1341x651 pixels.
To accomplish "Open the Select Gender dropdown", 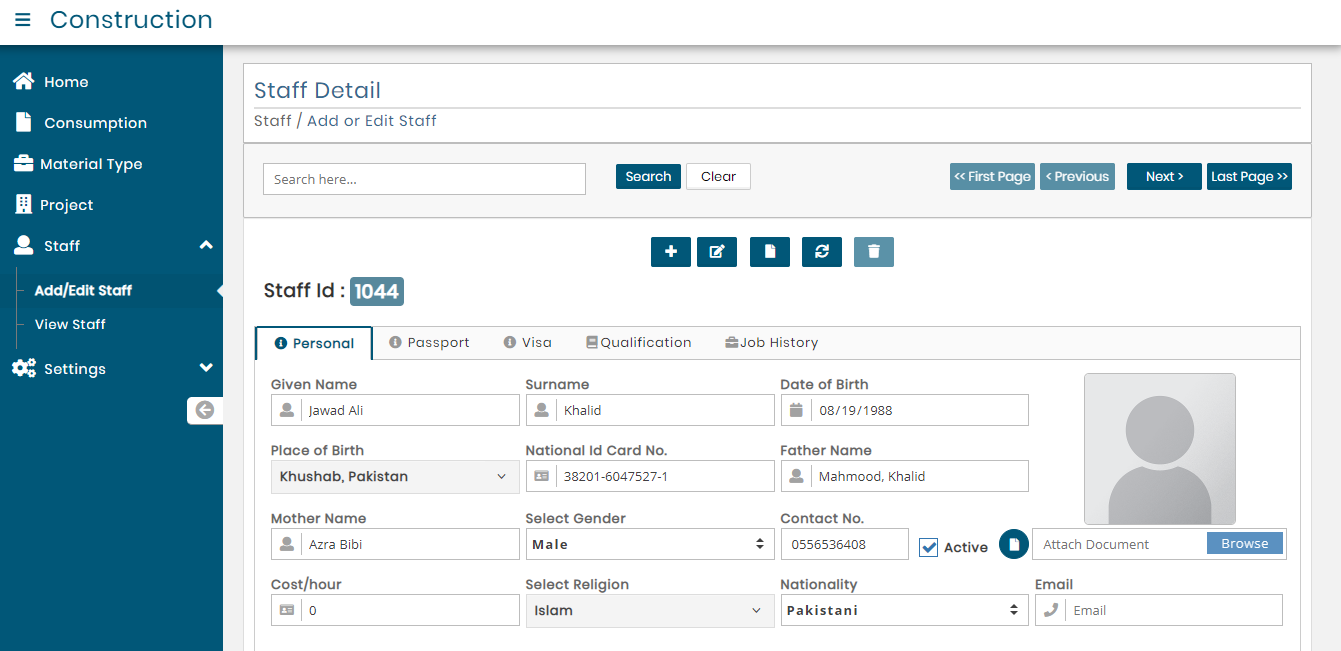I will [x=650, y=545].
